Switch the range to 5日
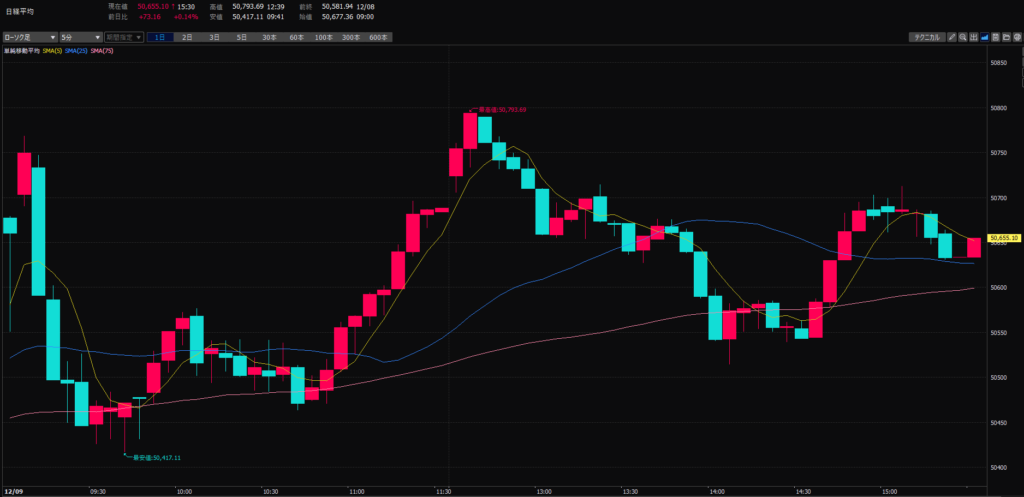 tap(241, 37)
